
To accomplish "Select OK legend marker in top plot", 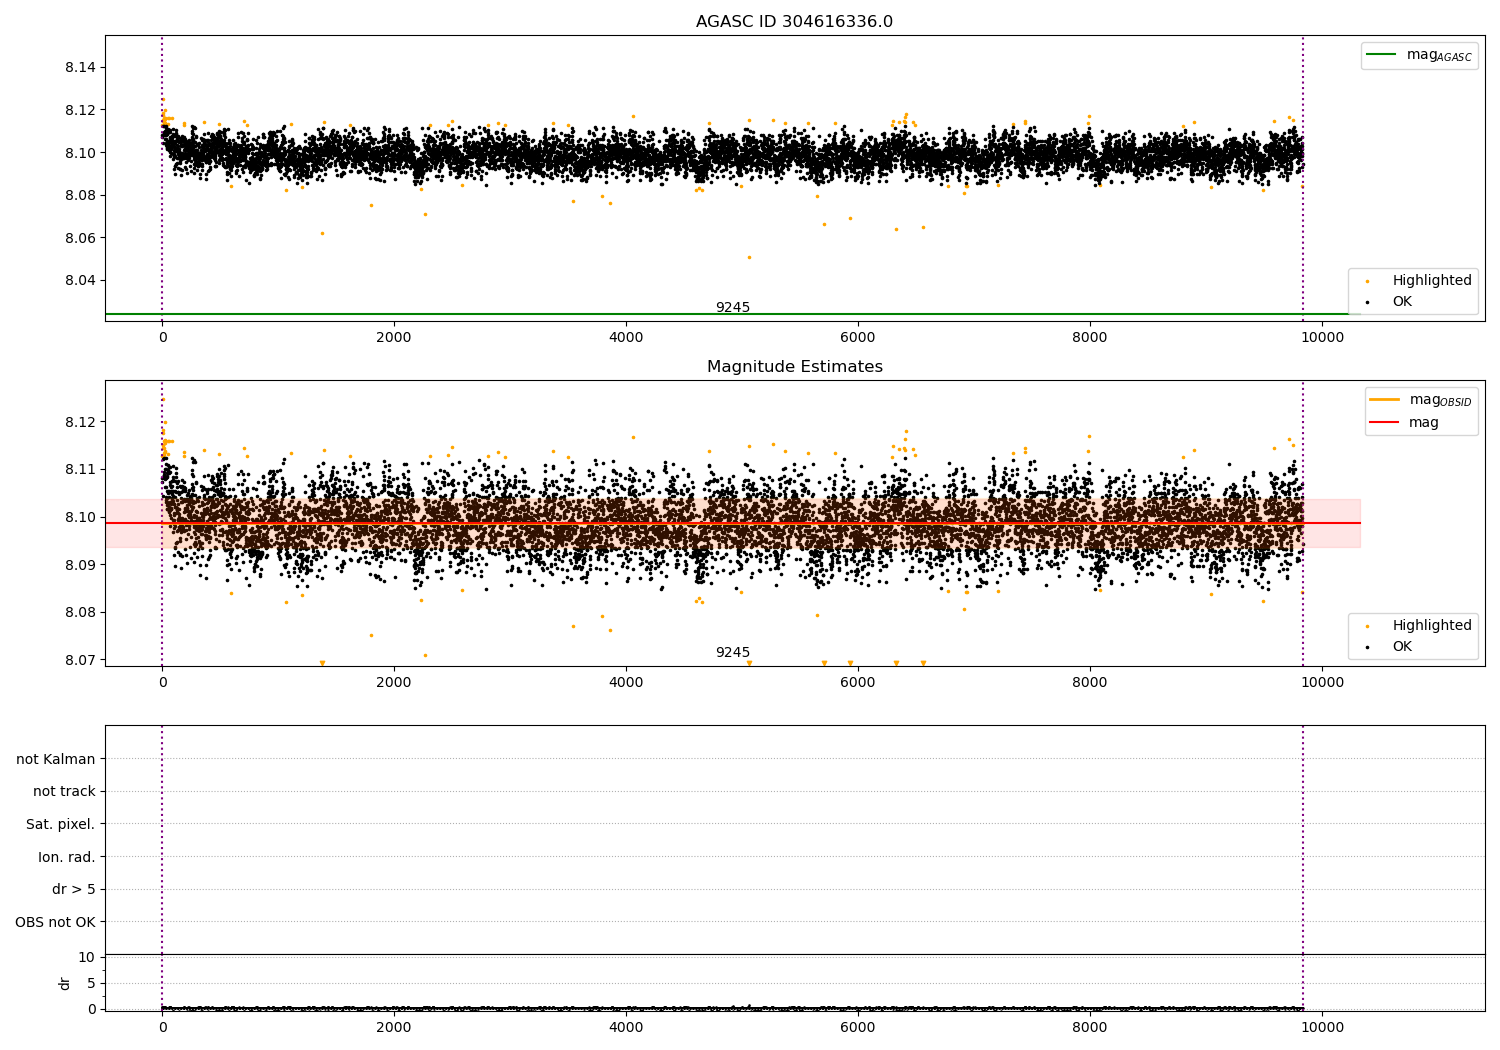I will 1367,302.
